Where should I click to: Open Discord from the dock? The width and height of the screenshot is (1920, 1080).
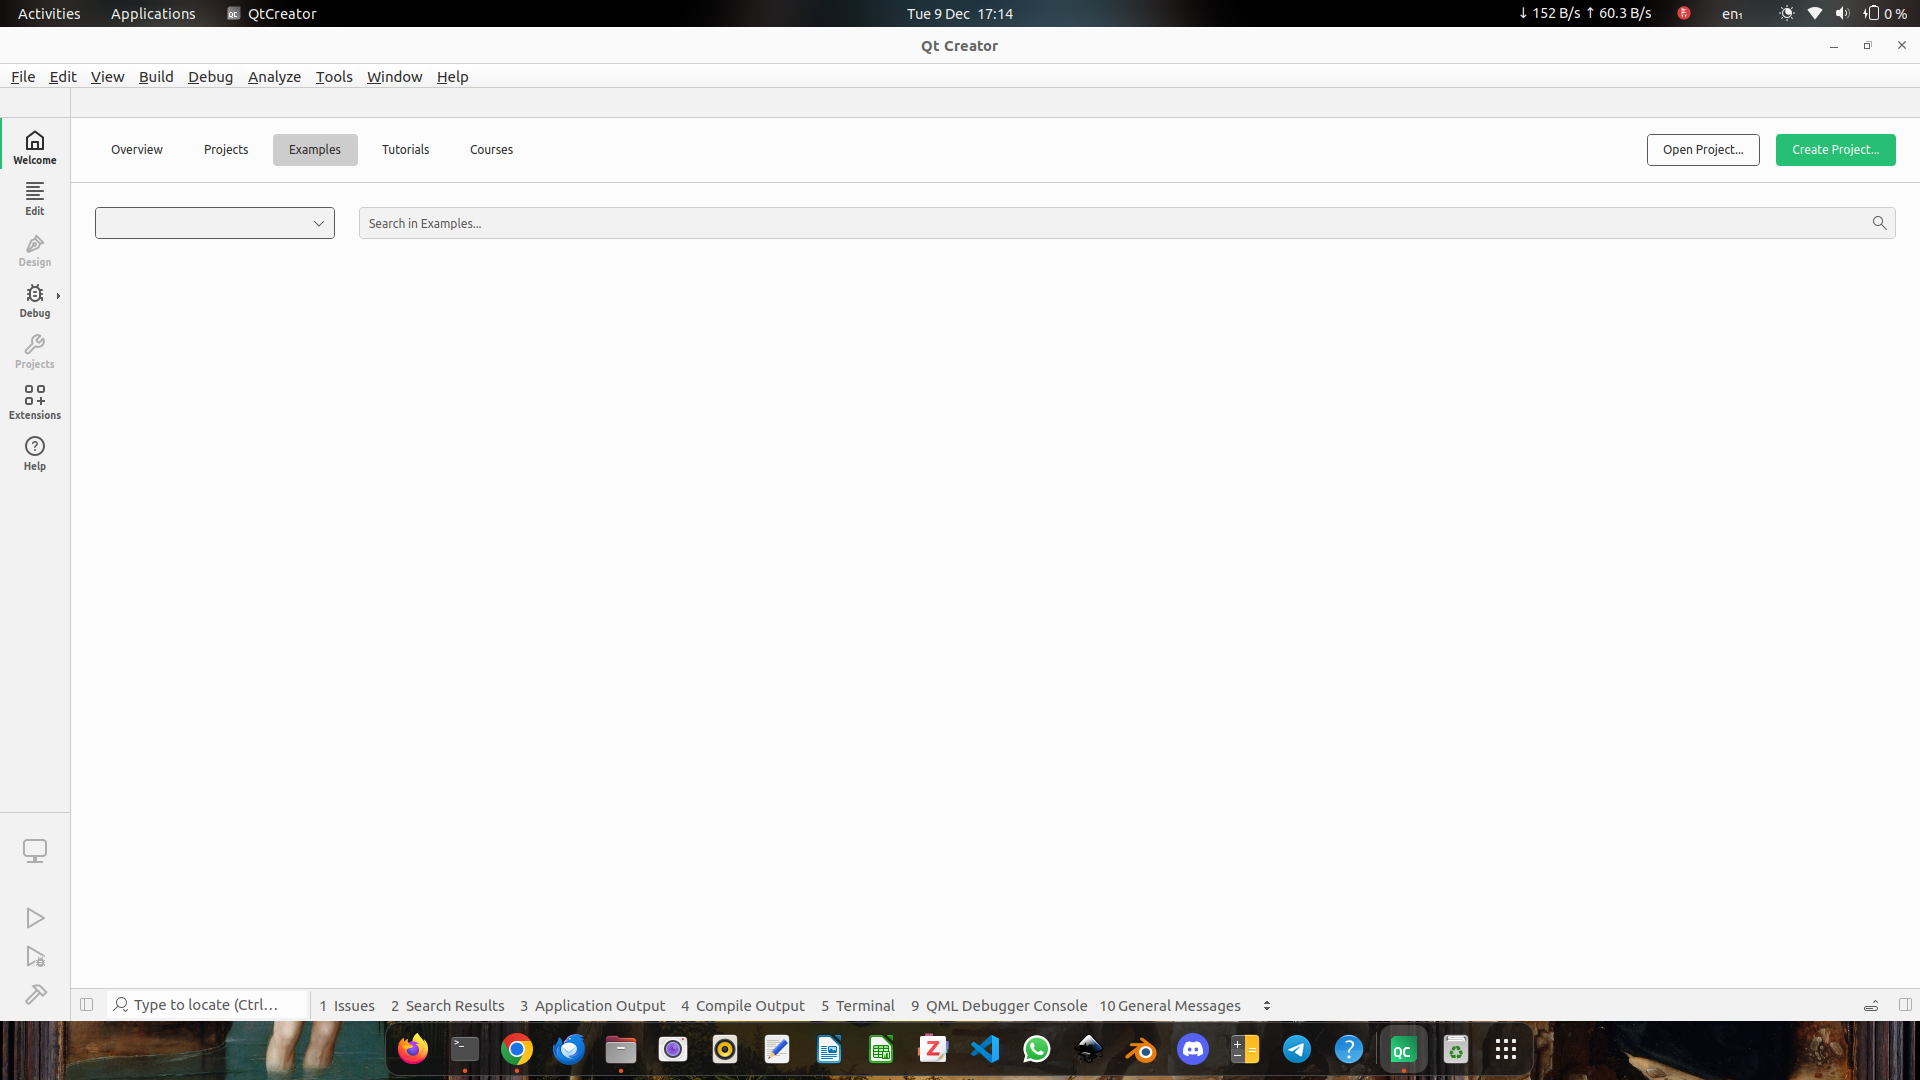click(1193, 1049)
